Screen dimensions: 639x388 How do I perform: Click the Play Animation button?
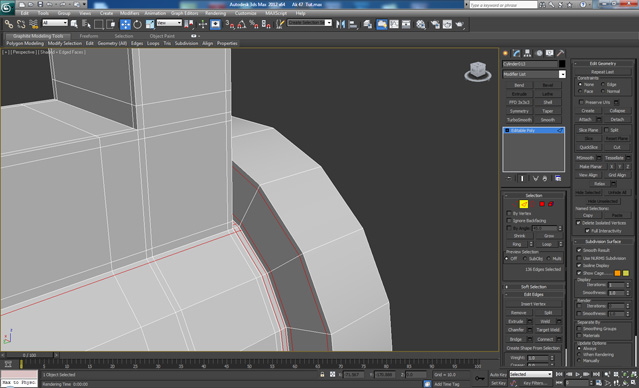click(x=577, y=374)
